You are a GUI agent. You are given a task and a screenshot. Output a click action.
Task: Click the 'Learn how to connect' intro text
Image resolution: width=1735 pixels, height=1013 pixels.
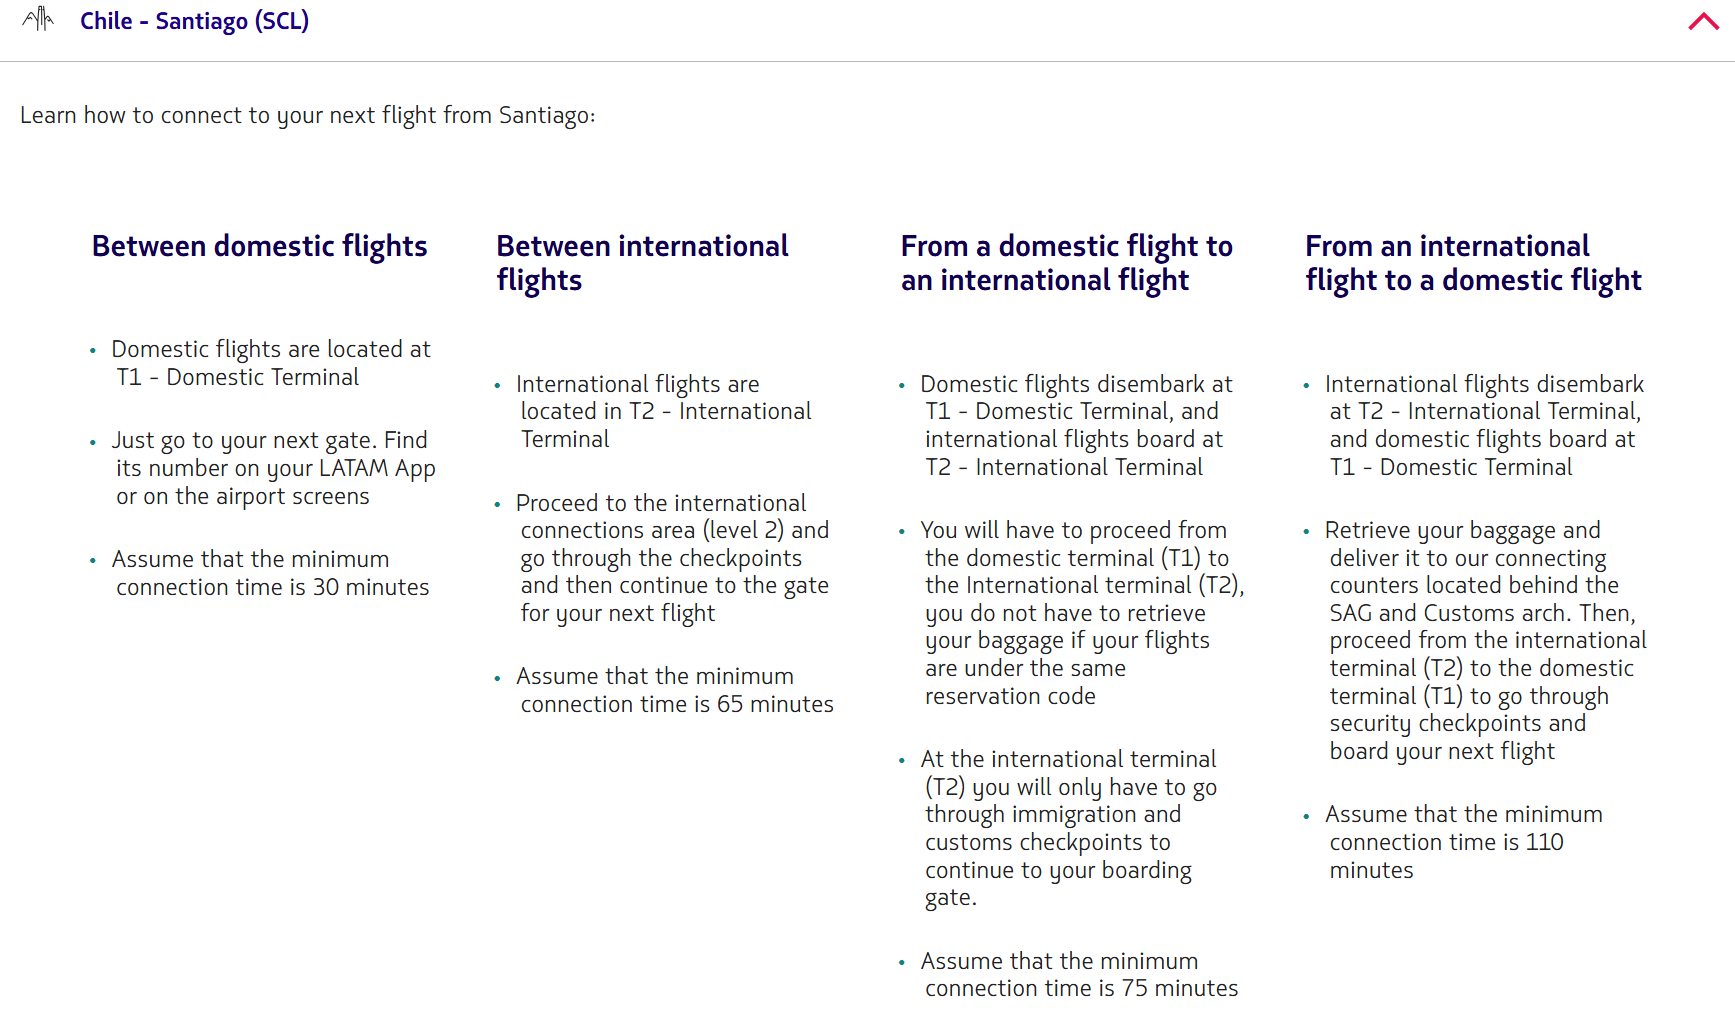click(308, 115)
